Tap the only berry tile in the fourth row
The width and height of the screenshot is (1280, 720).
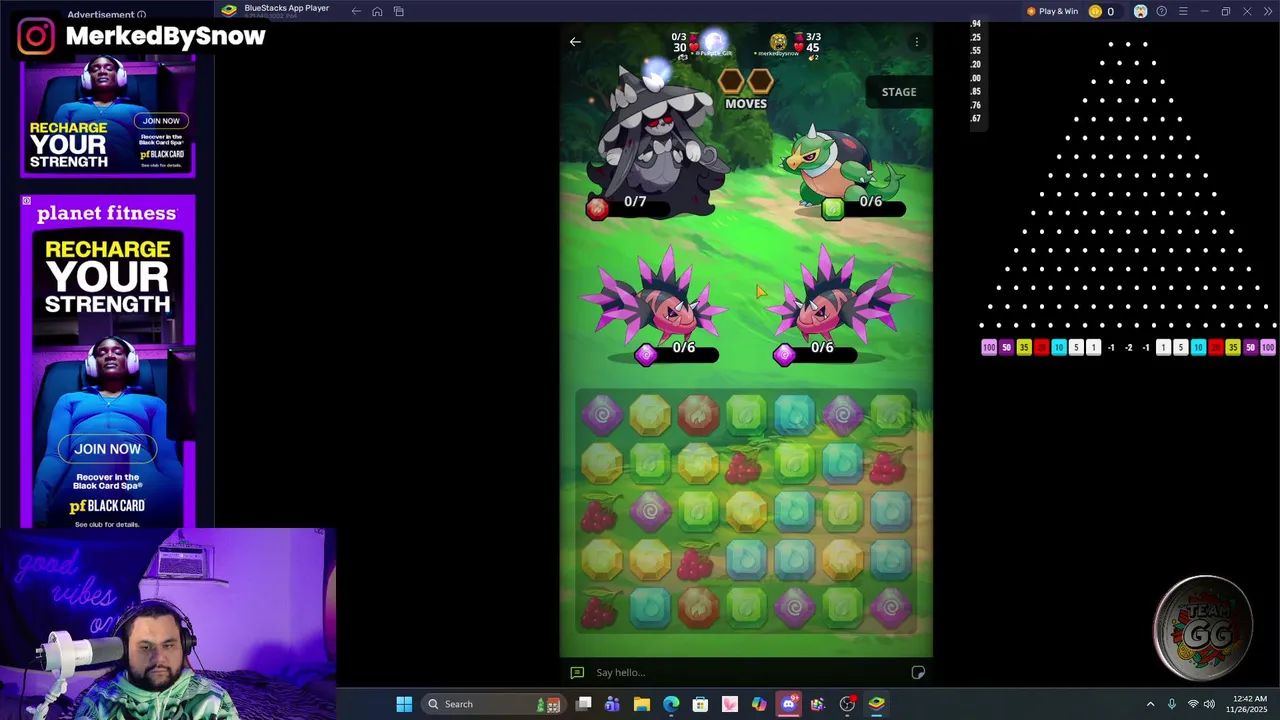(697, 560)
